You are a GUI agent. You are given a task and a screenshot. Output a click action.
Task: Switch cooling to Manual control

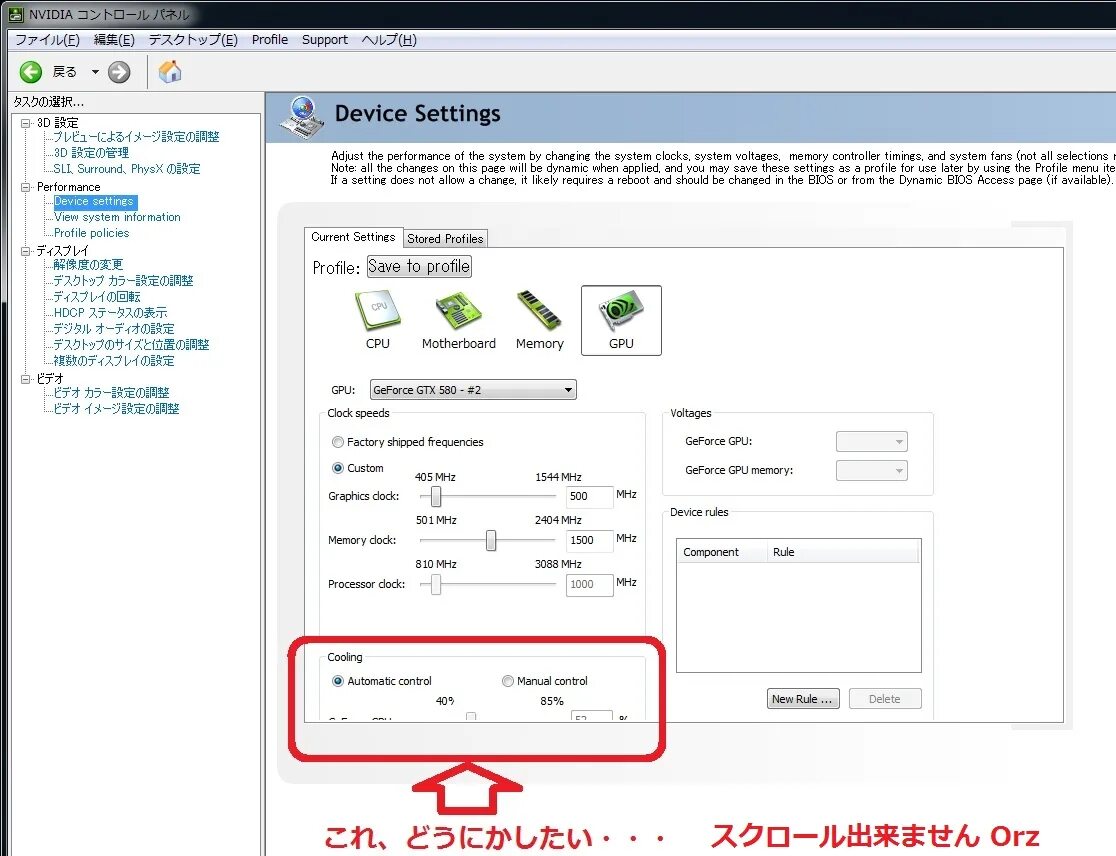507,681
